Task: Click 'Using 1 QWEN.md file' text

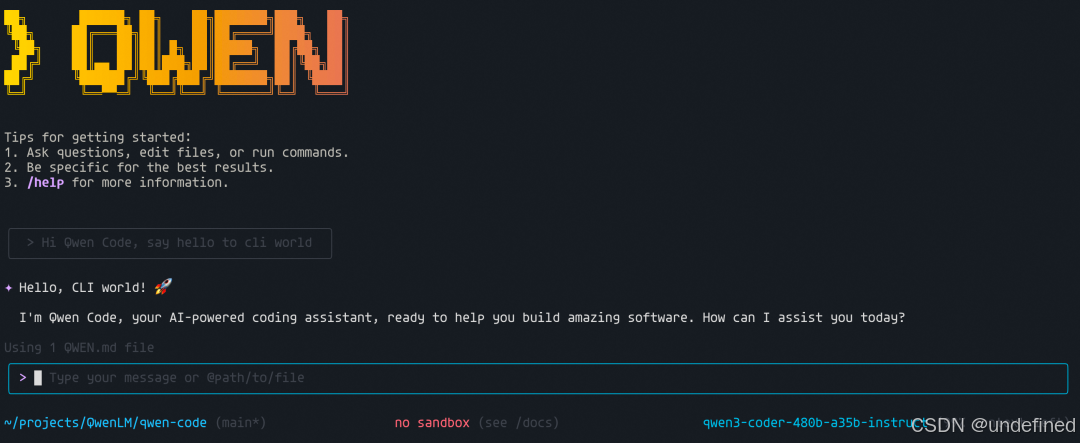Action: click(x=79, y=348)
